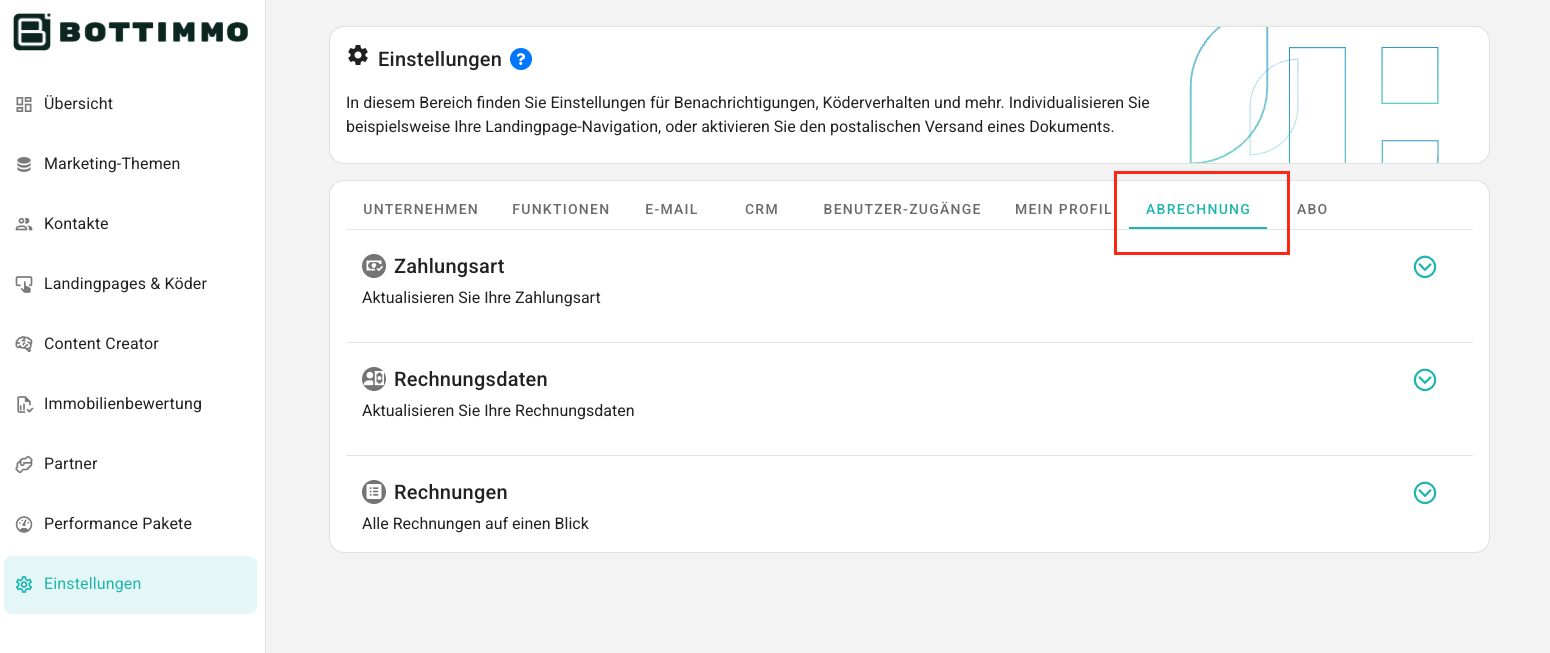Click 'Alle Rechnungen auf einen Blick' text
The width and height of the screenshot is (1550, 653).
(475, 524)
